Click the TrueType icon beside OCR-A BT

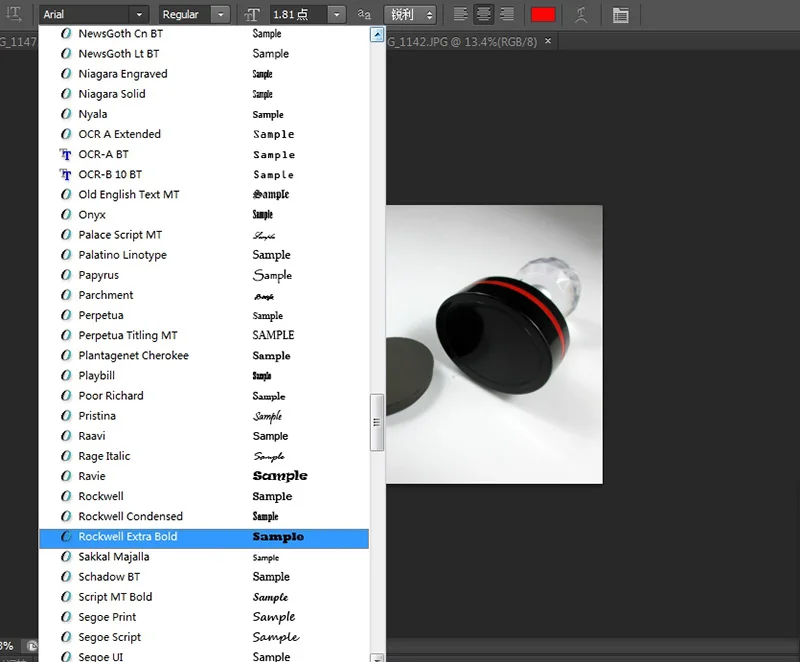(66, 155)
